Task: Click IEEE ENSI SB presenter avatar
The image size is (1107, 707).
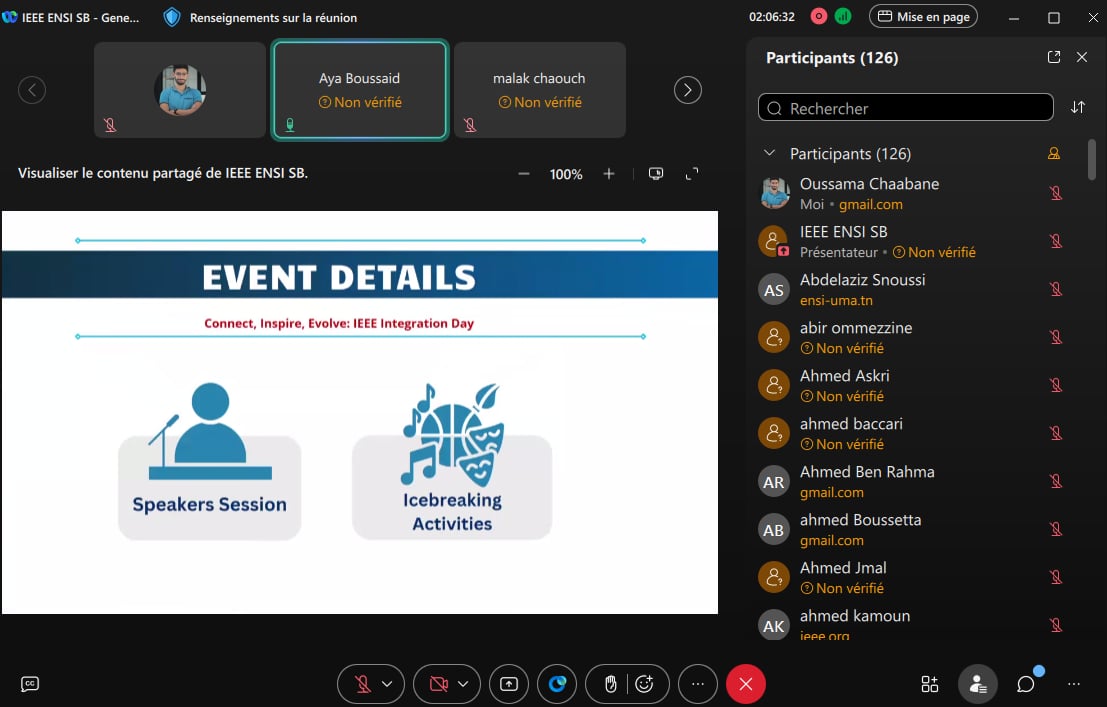Action: click(x=774, y=241)
